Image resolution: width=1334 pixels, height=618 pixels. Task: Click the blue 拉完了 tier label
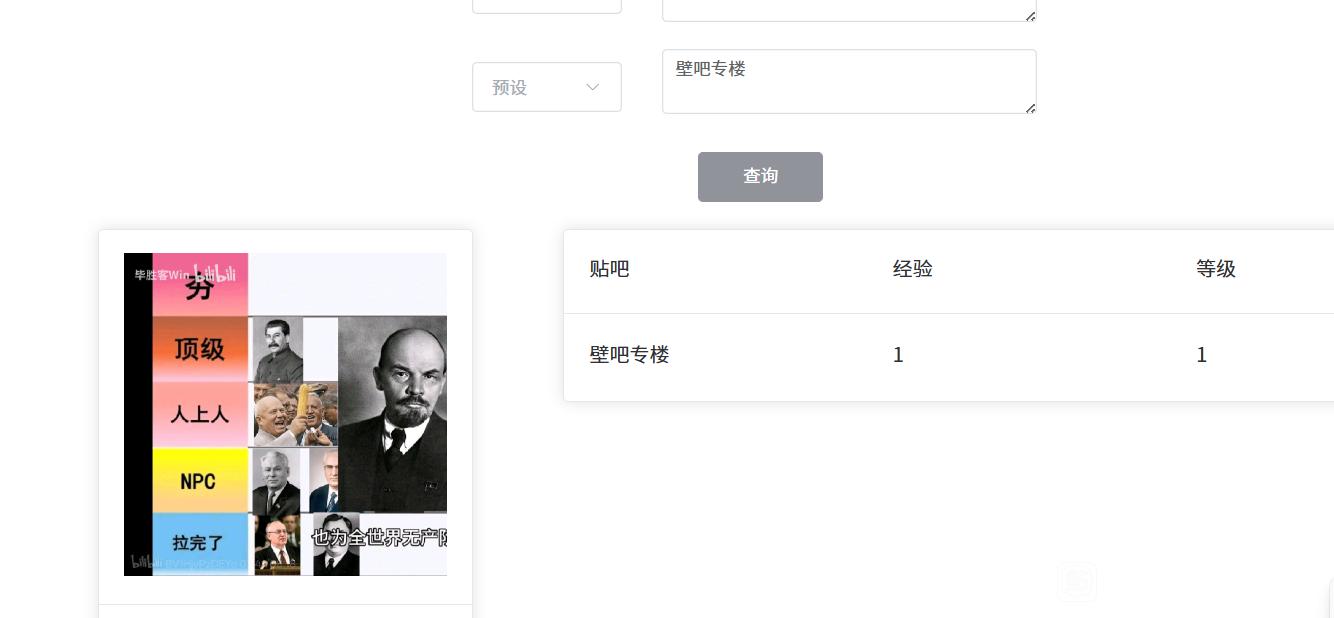coord(199,543)
